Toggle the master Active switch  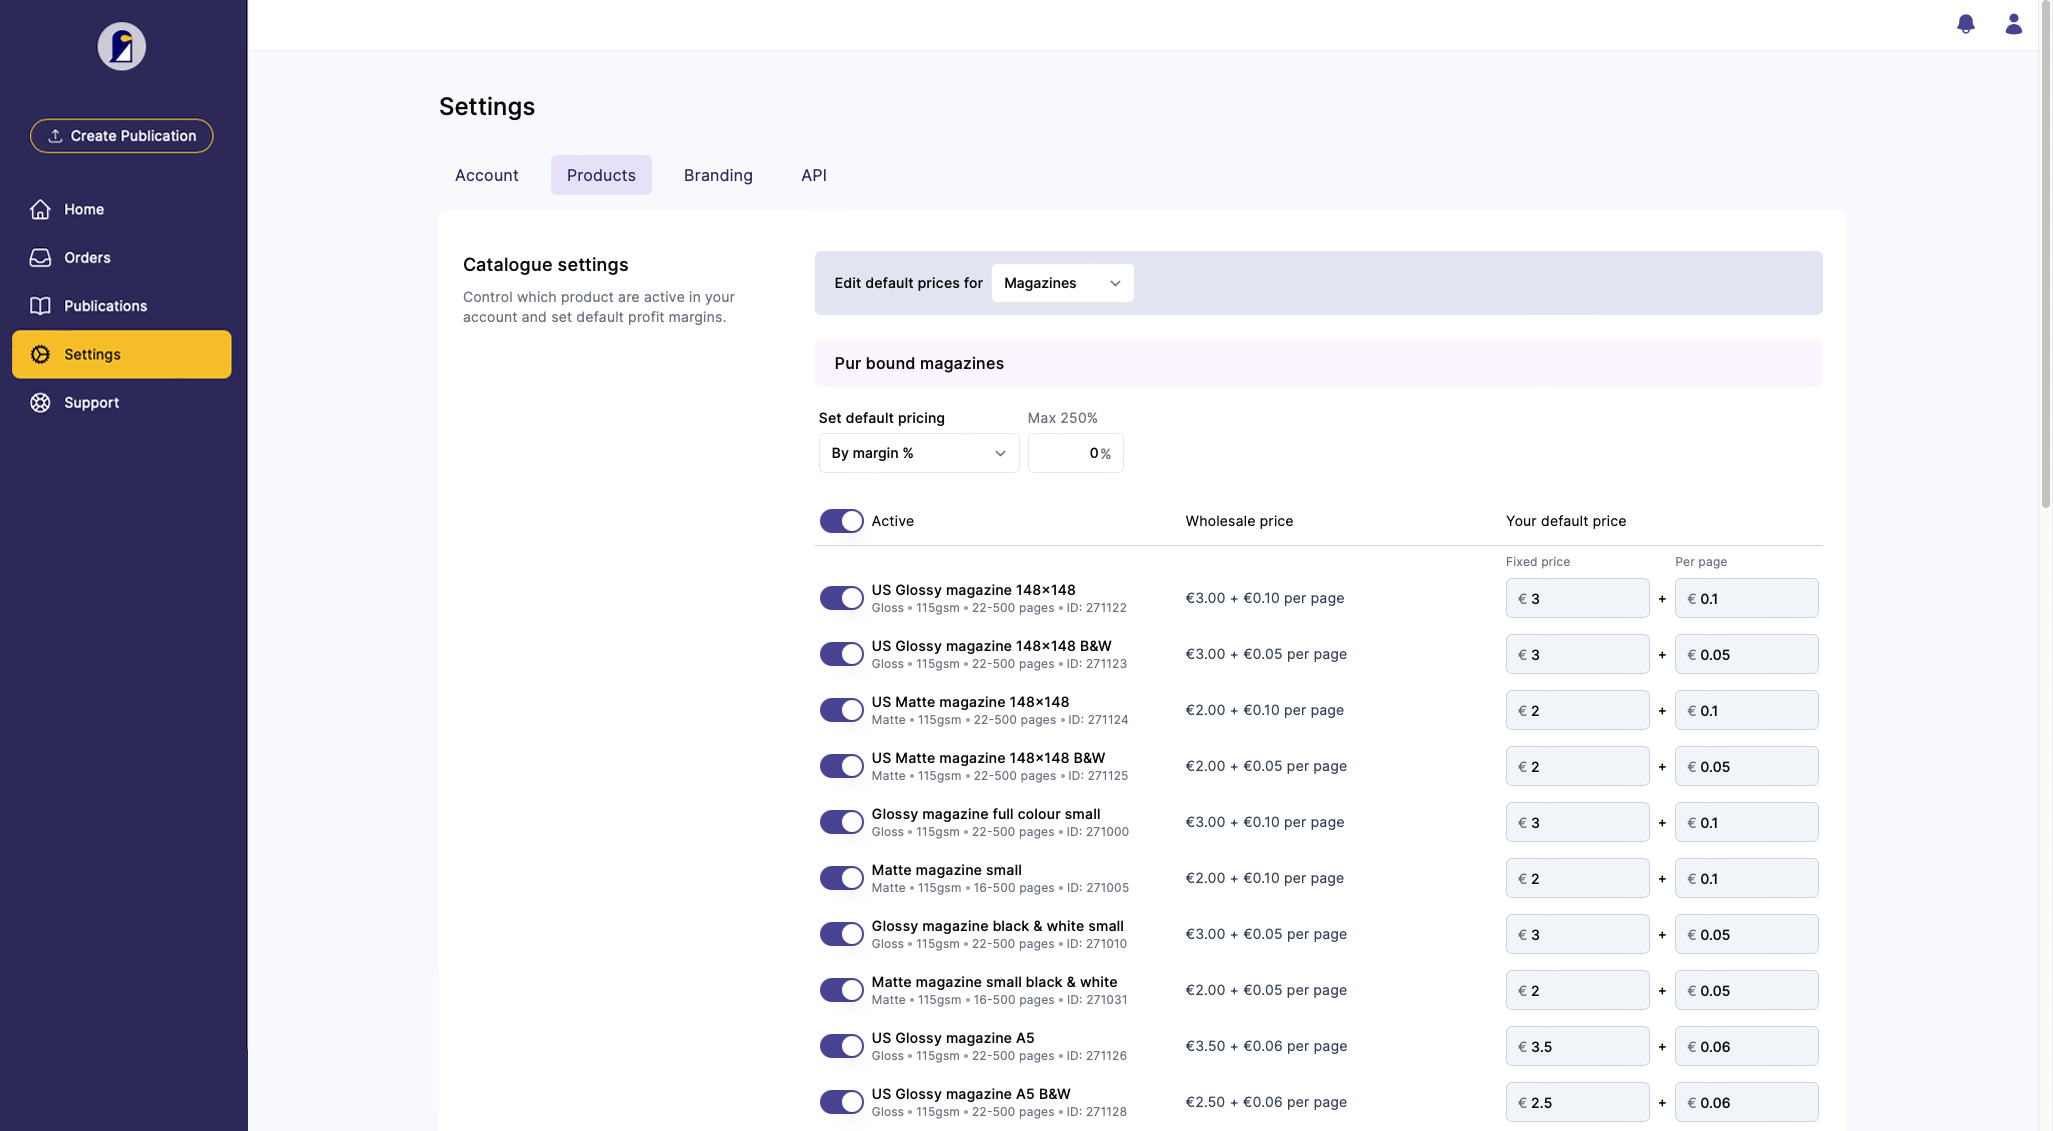[x=841, y=521]
